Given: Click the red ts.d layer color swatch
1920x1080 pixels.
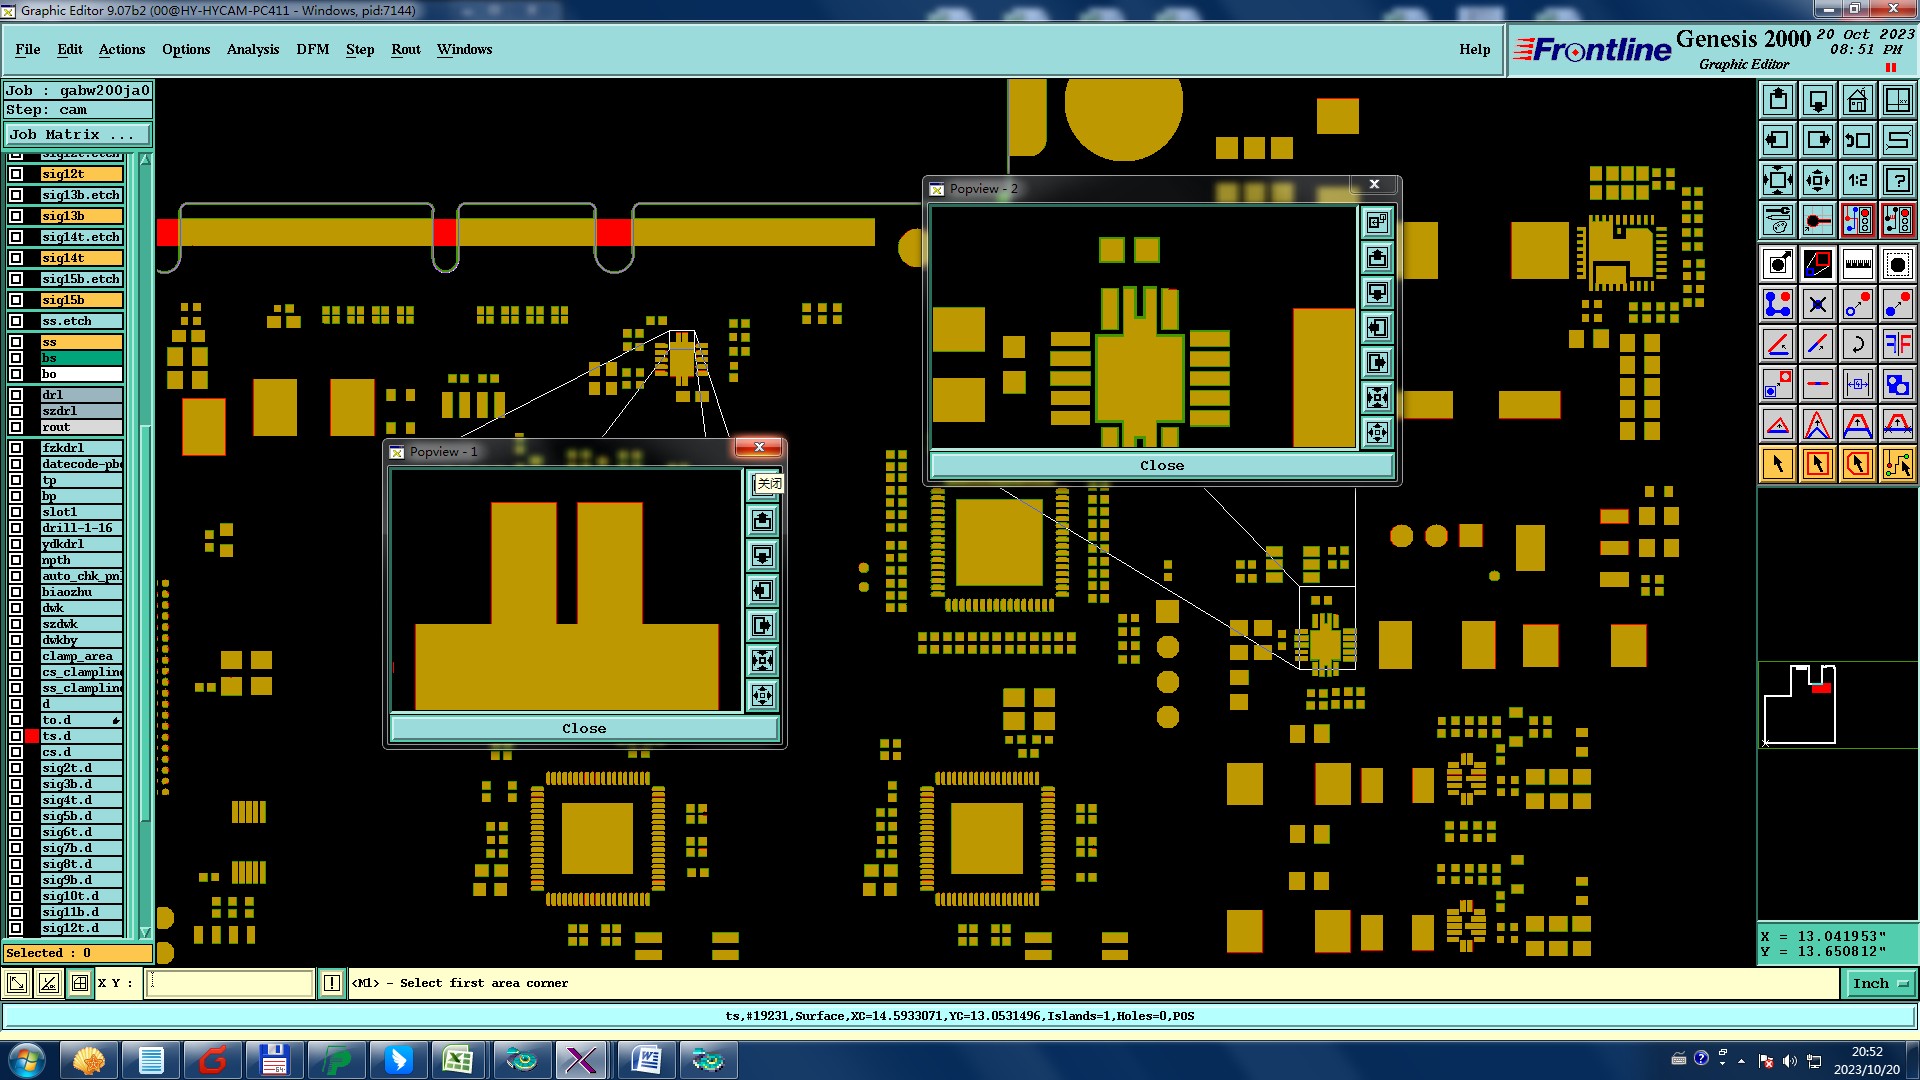Looking at the screenshot, I should pyautogui.click(x=32, y=736).
